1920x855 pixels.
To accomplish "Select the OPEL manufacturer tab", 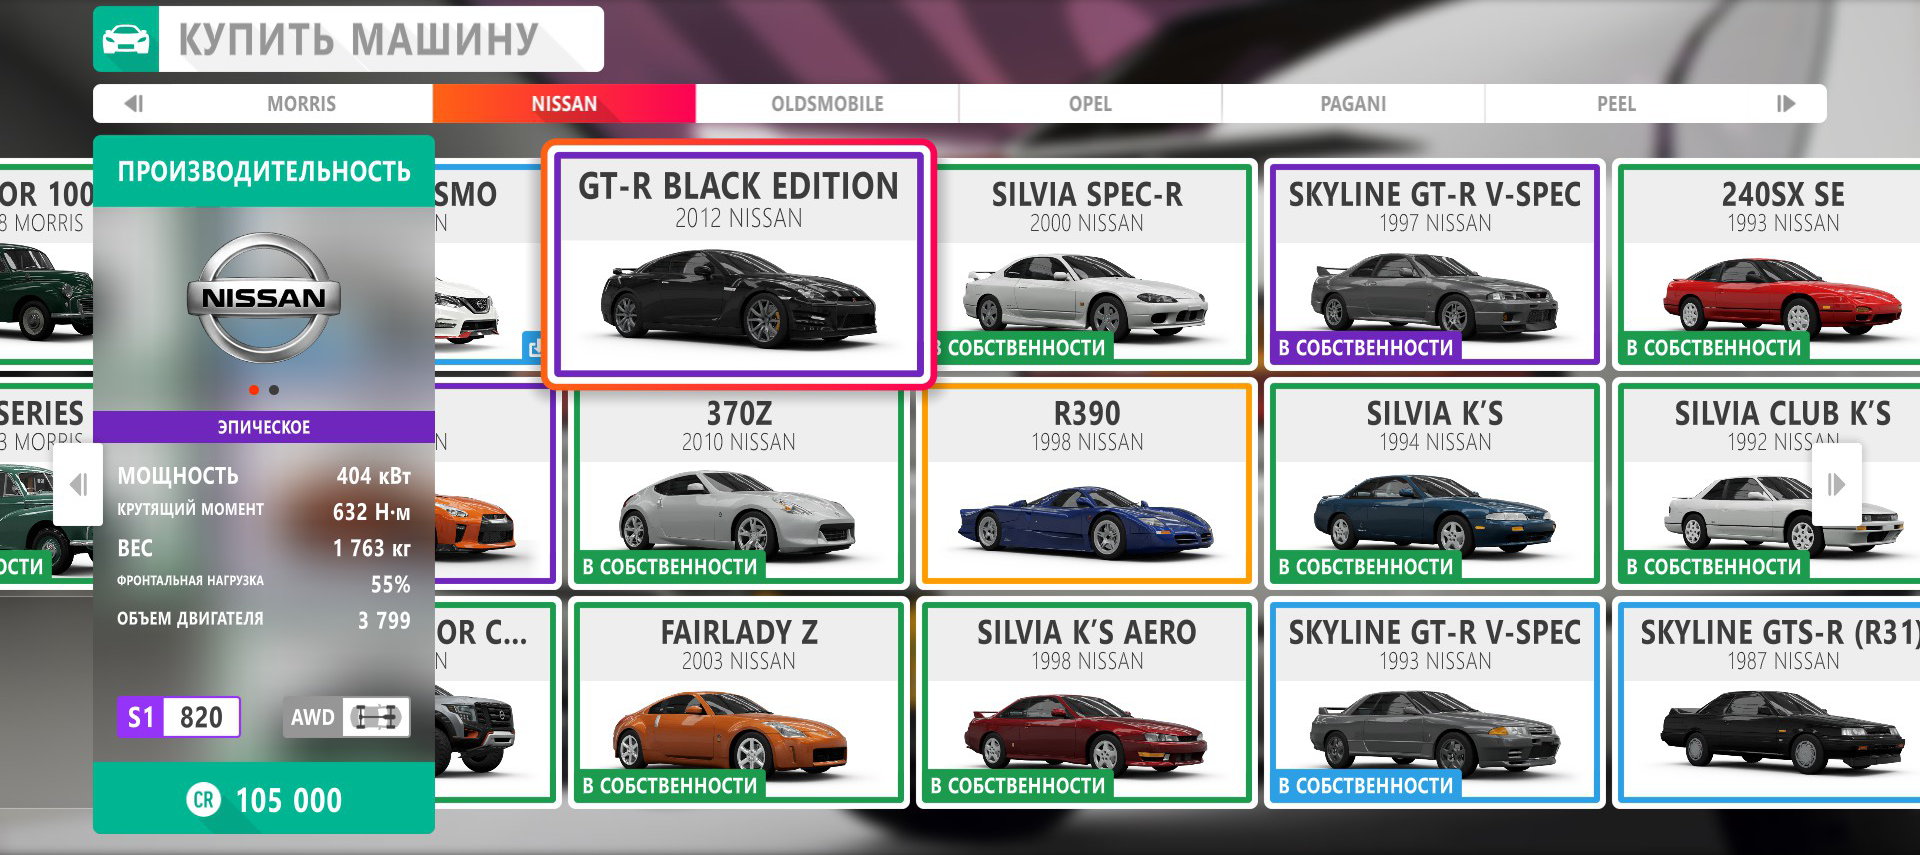I will coord(1090,104).
